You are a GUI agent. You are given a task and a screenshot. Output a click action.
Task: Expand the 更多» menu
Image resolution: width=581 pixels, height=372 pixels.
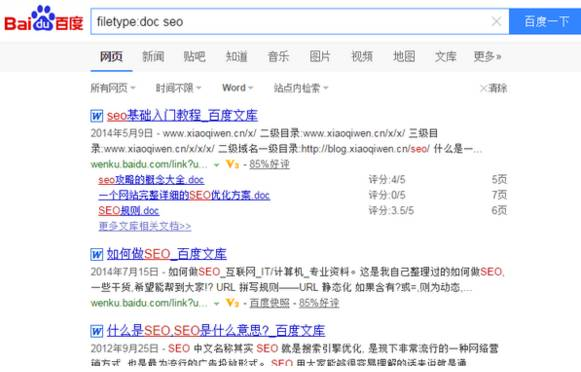coord(487,57)
